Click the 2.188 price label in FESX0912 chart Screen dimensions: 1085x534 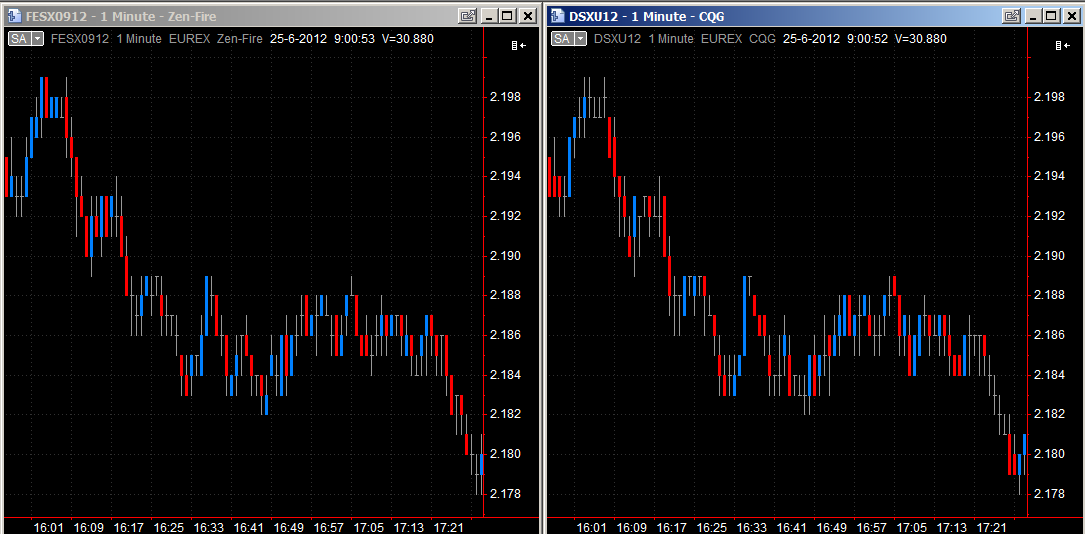pyautogui.click(x=504, y=295)
